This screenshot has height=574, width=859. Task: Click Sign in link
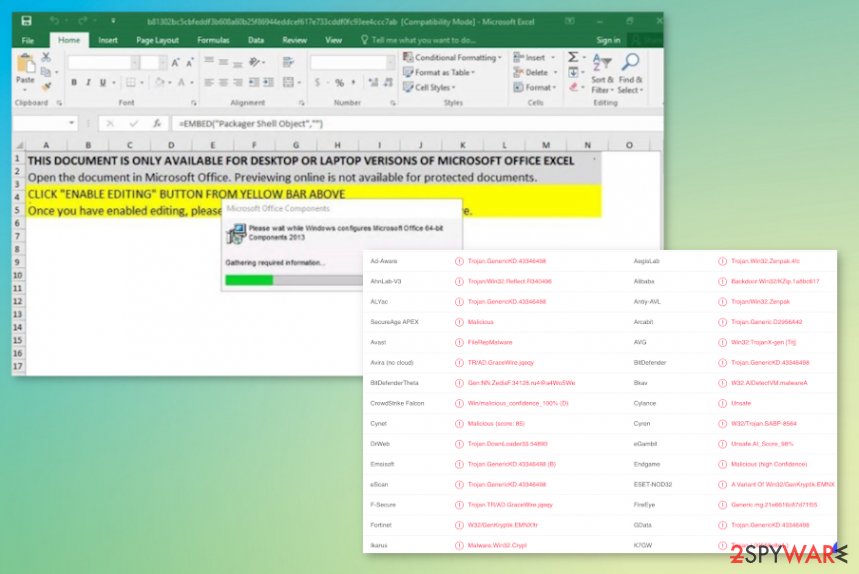click(x=608, y=40)
